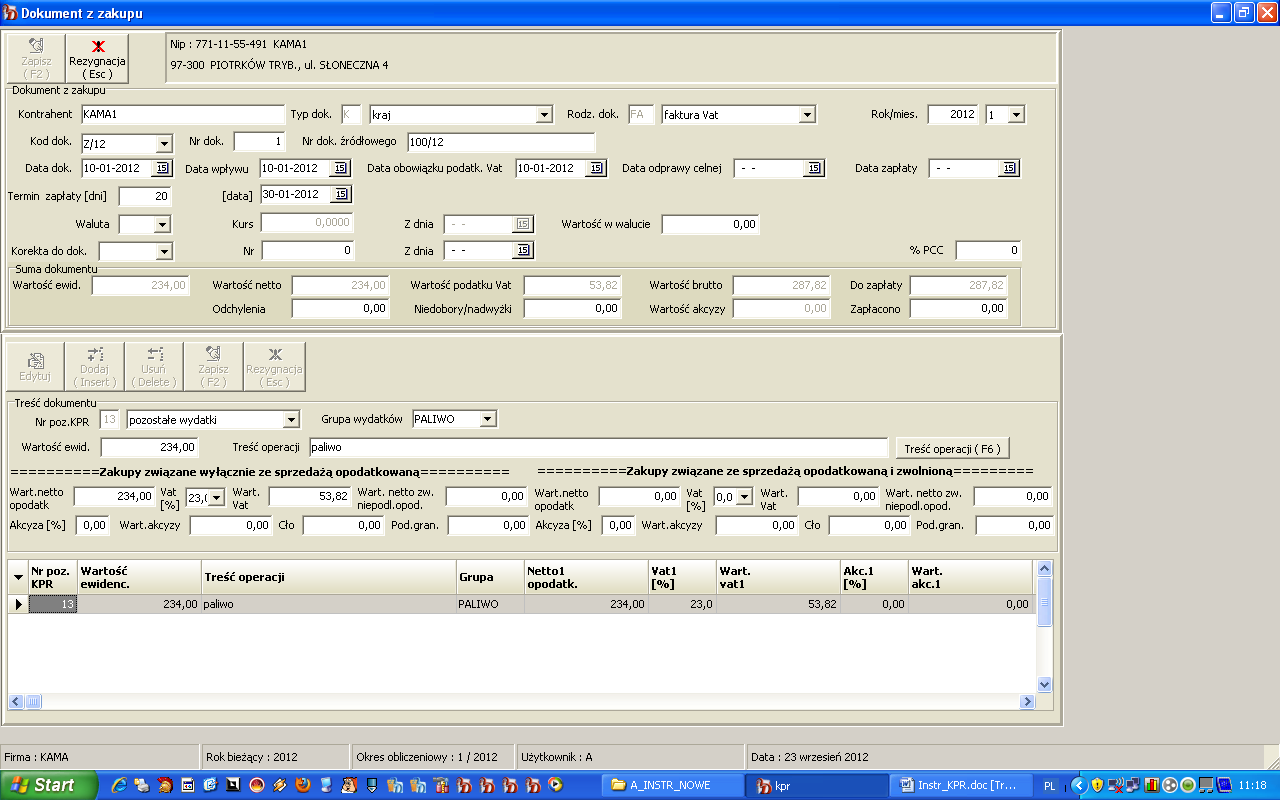Screen dimensions: 1280x800
Task: Click the kpr application icon in title bar
Action: 11,12
